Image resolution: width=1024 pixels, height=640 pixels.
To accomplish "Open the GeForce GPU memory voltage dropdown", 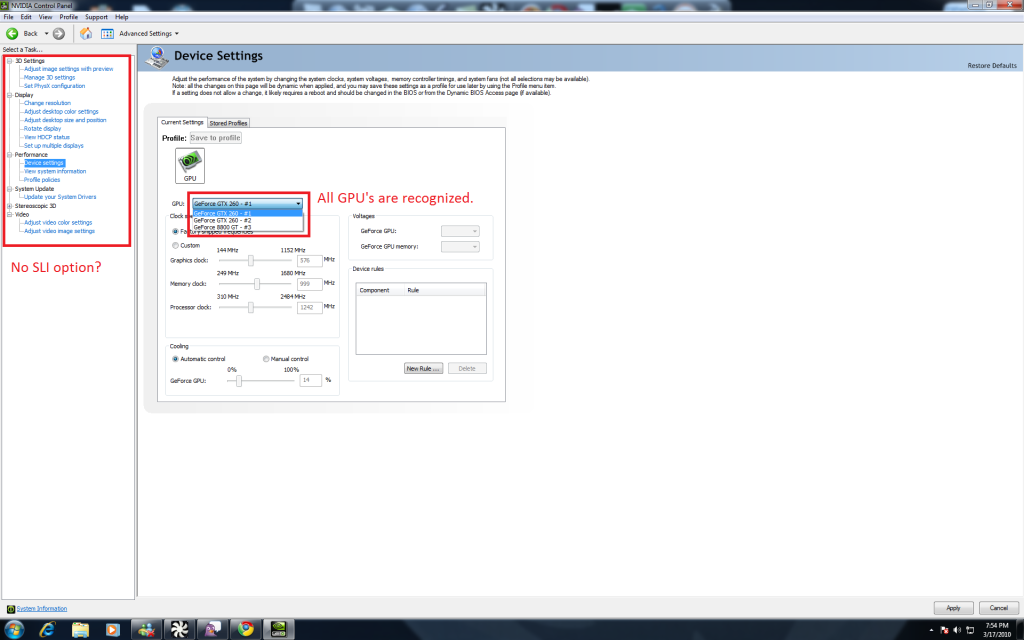I will (x=460, y=247).
